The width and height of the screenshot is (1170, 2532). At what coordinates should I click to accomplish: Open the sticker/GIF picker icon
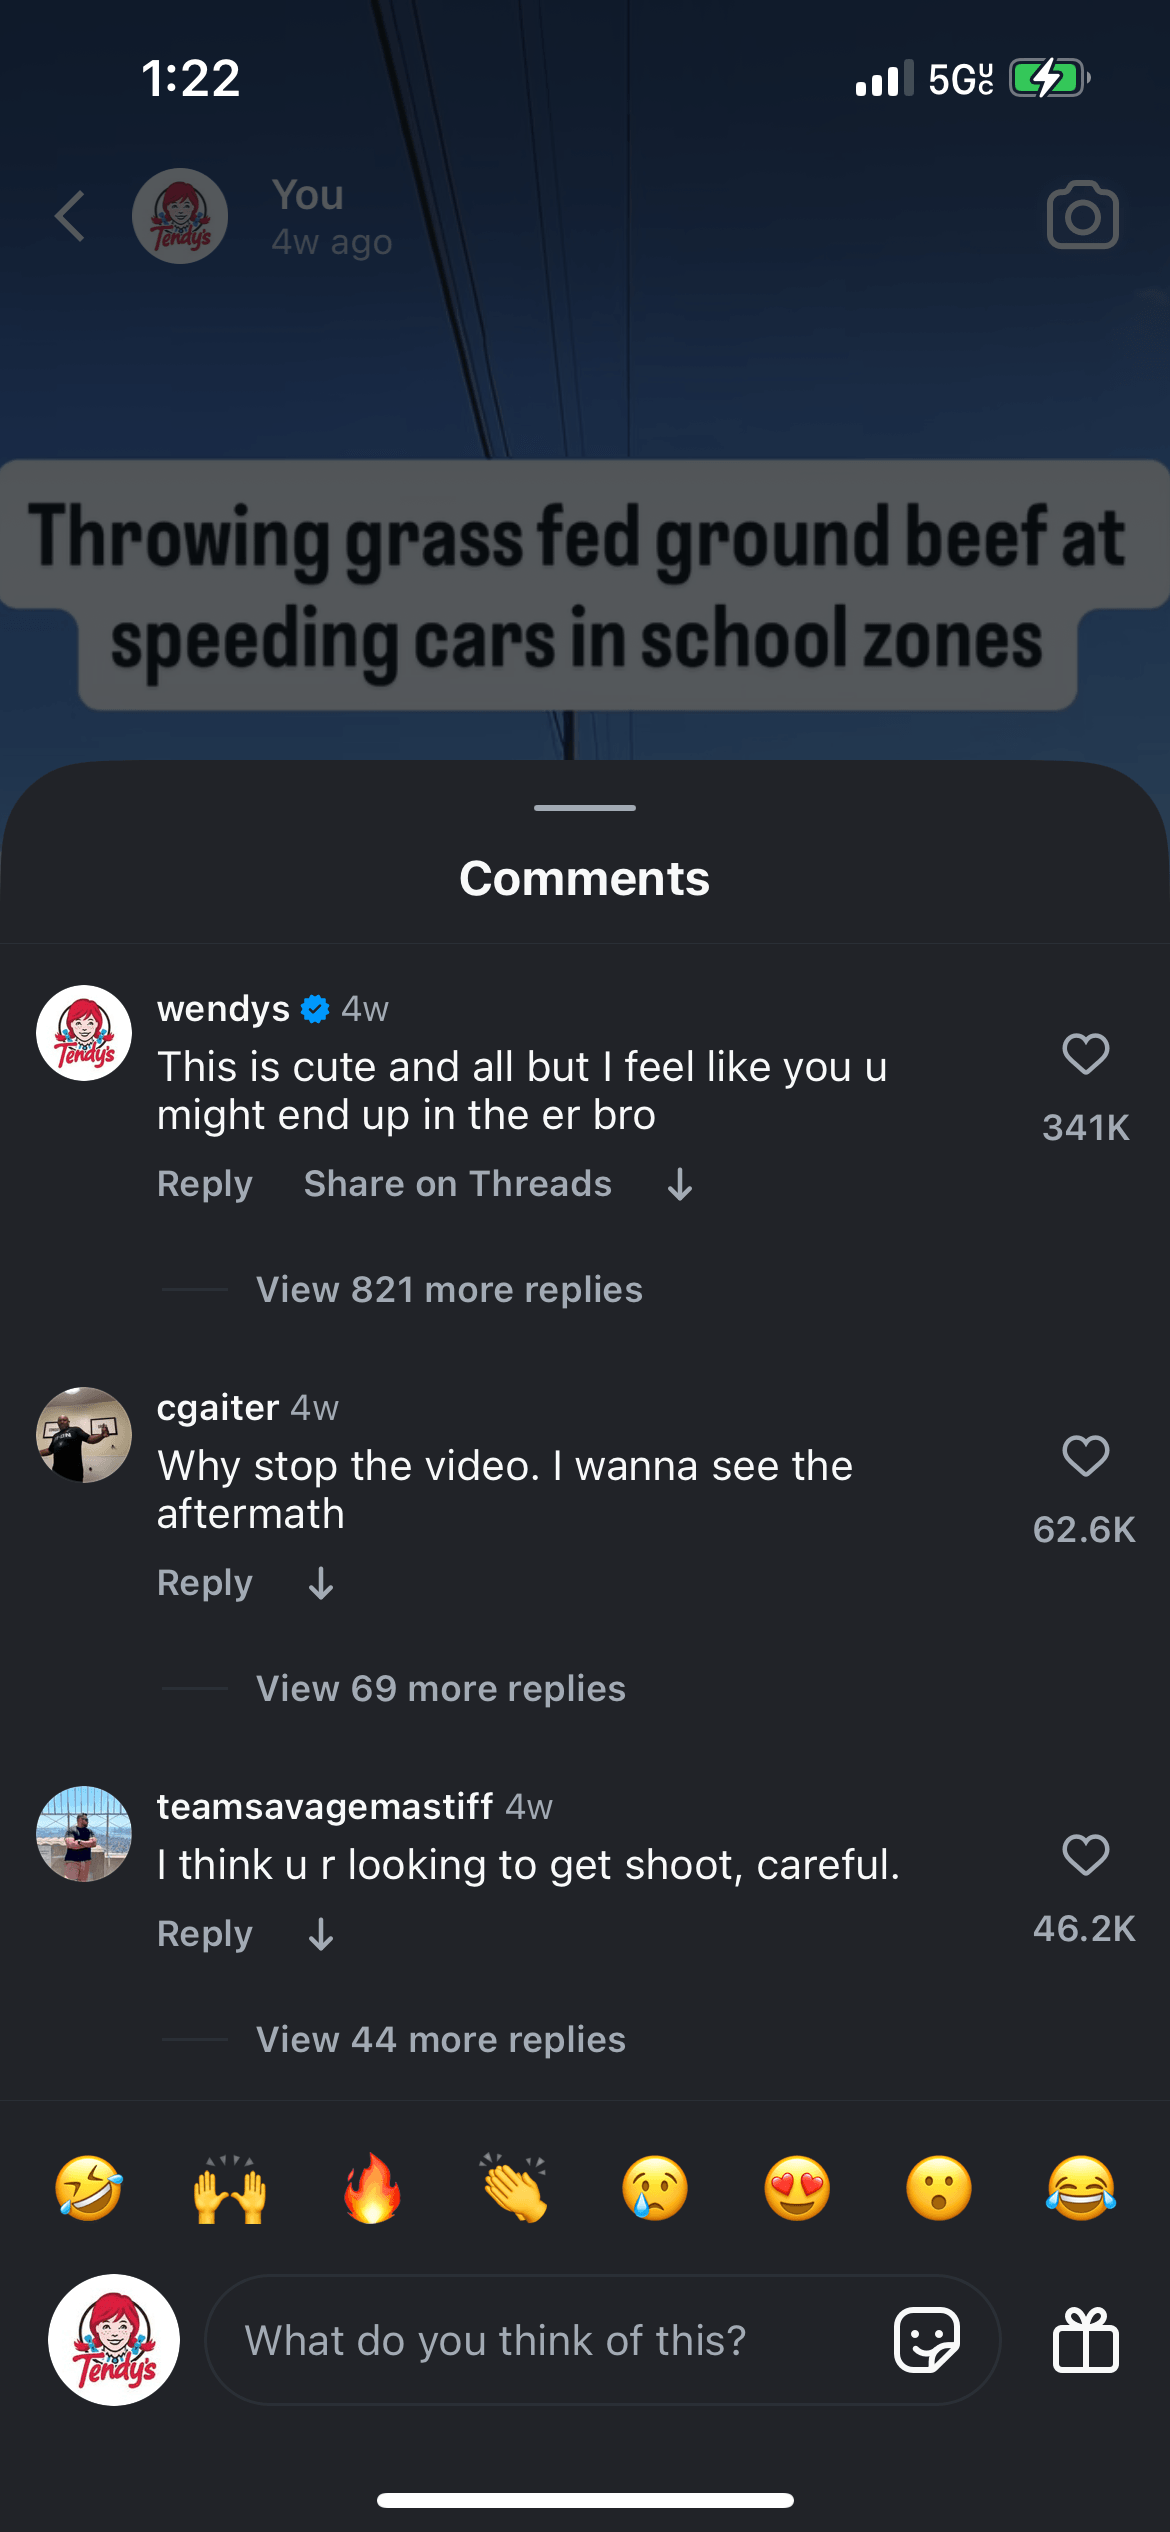pyautogui.click(x=927, y=2340)
